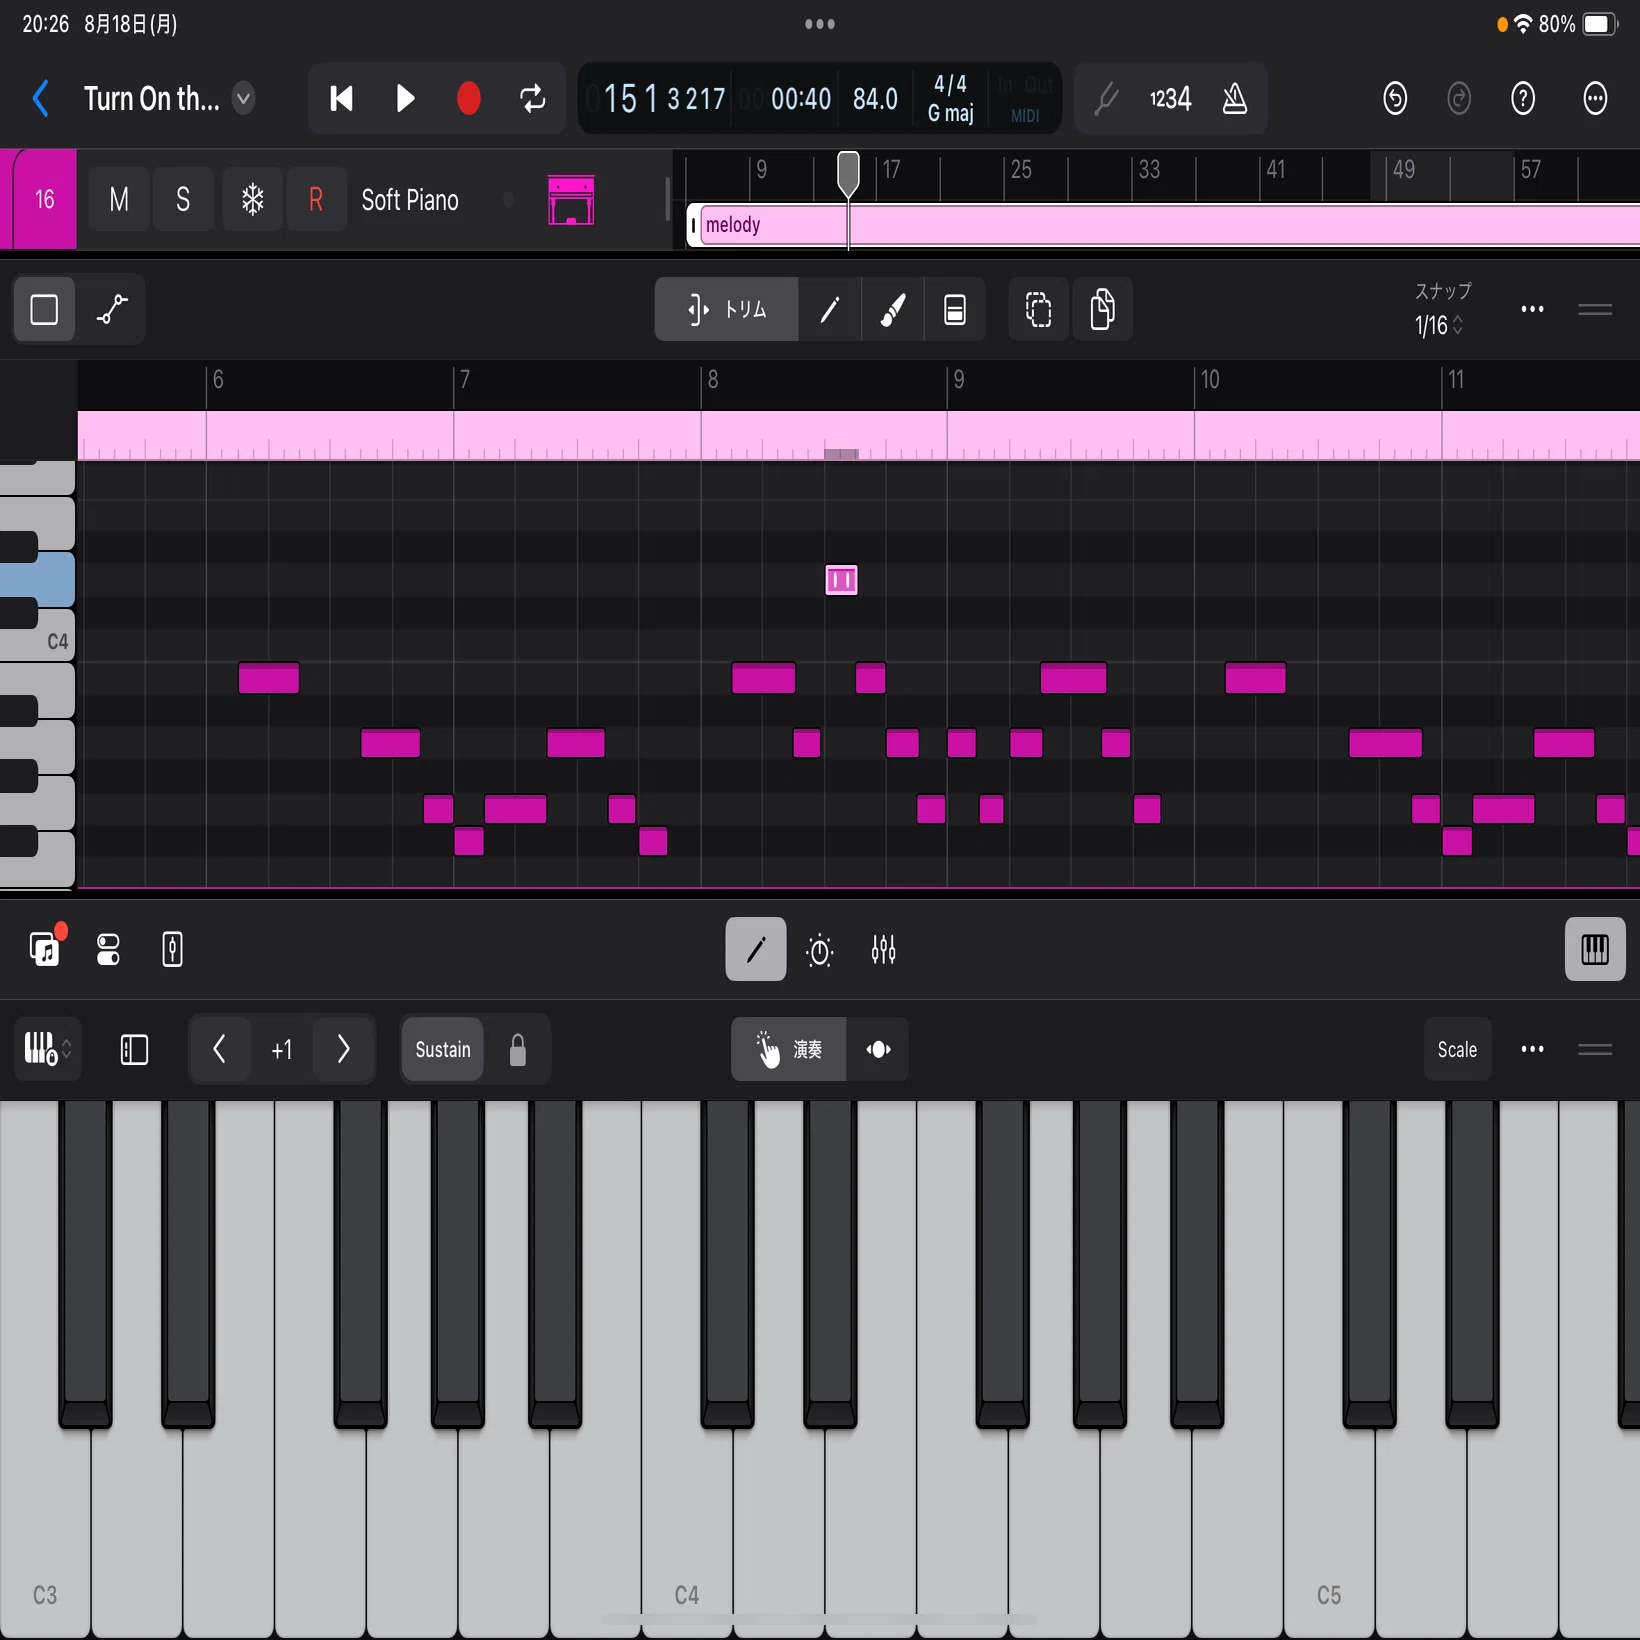The width and height of the screenshot is (1640, 1640).
Task: Lock the sustain with padlock icon
Action: (x=517, y=1049)
